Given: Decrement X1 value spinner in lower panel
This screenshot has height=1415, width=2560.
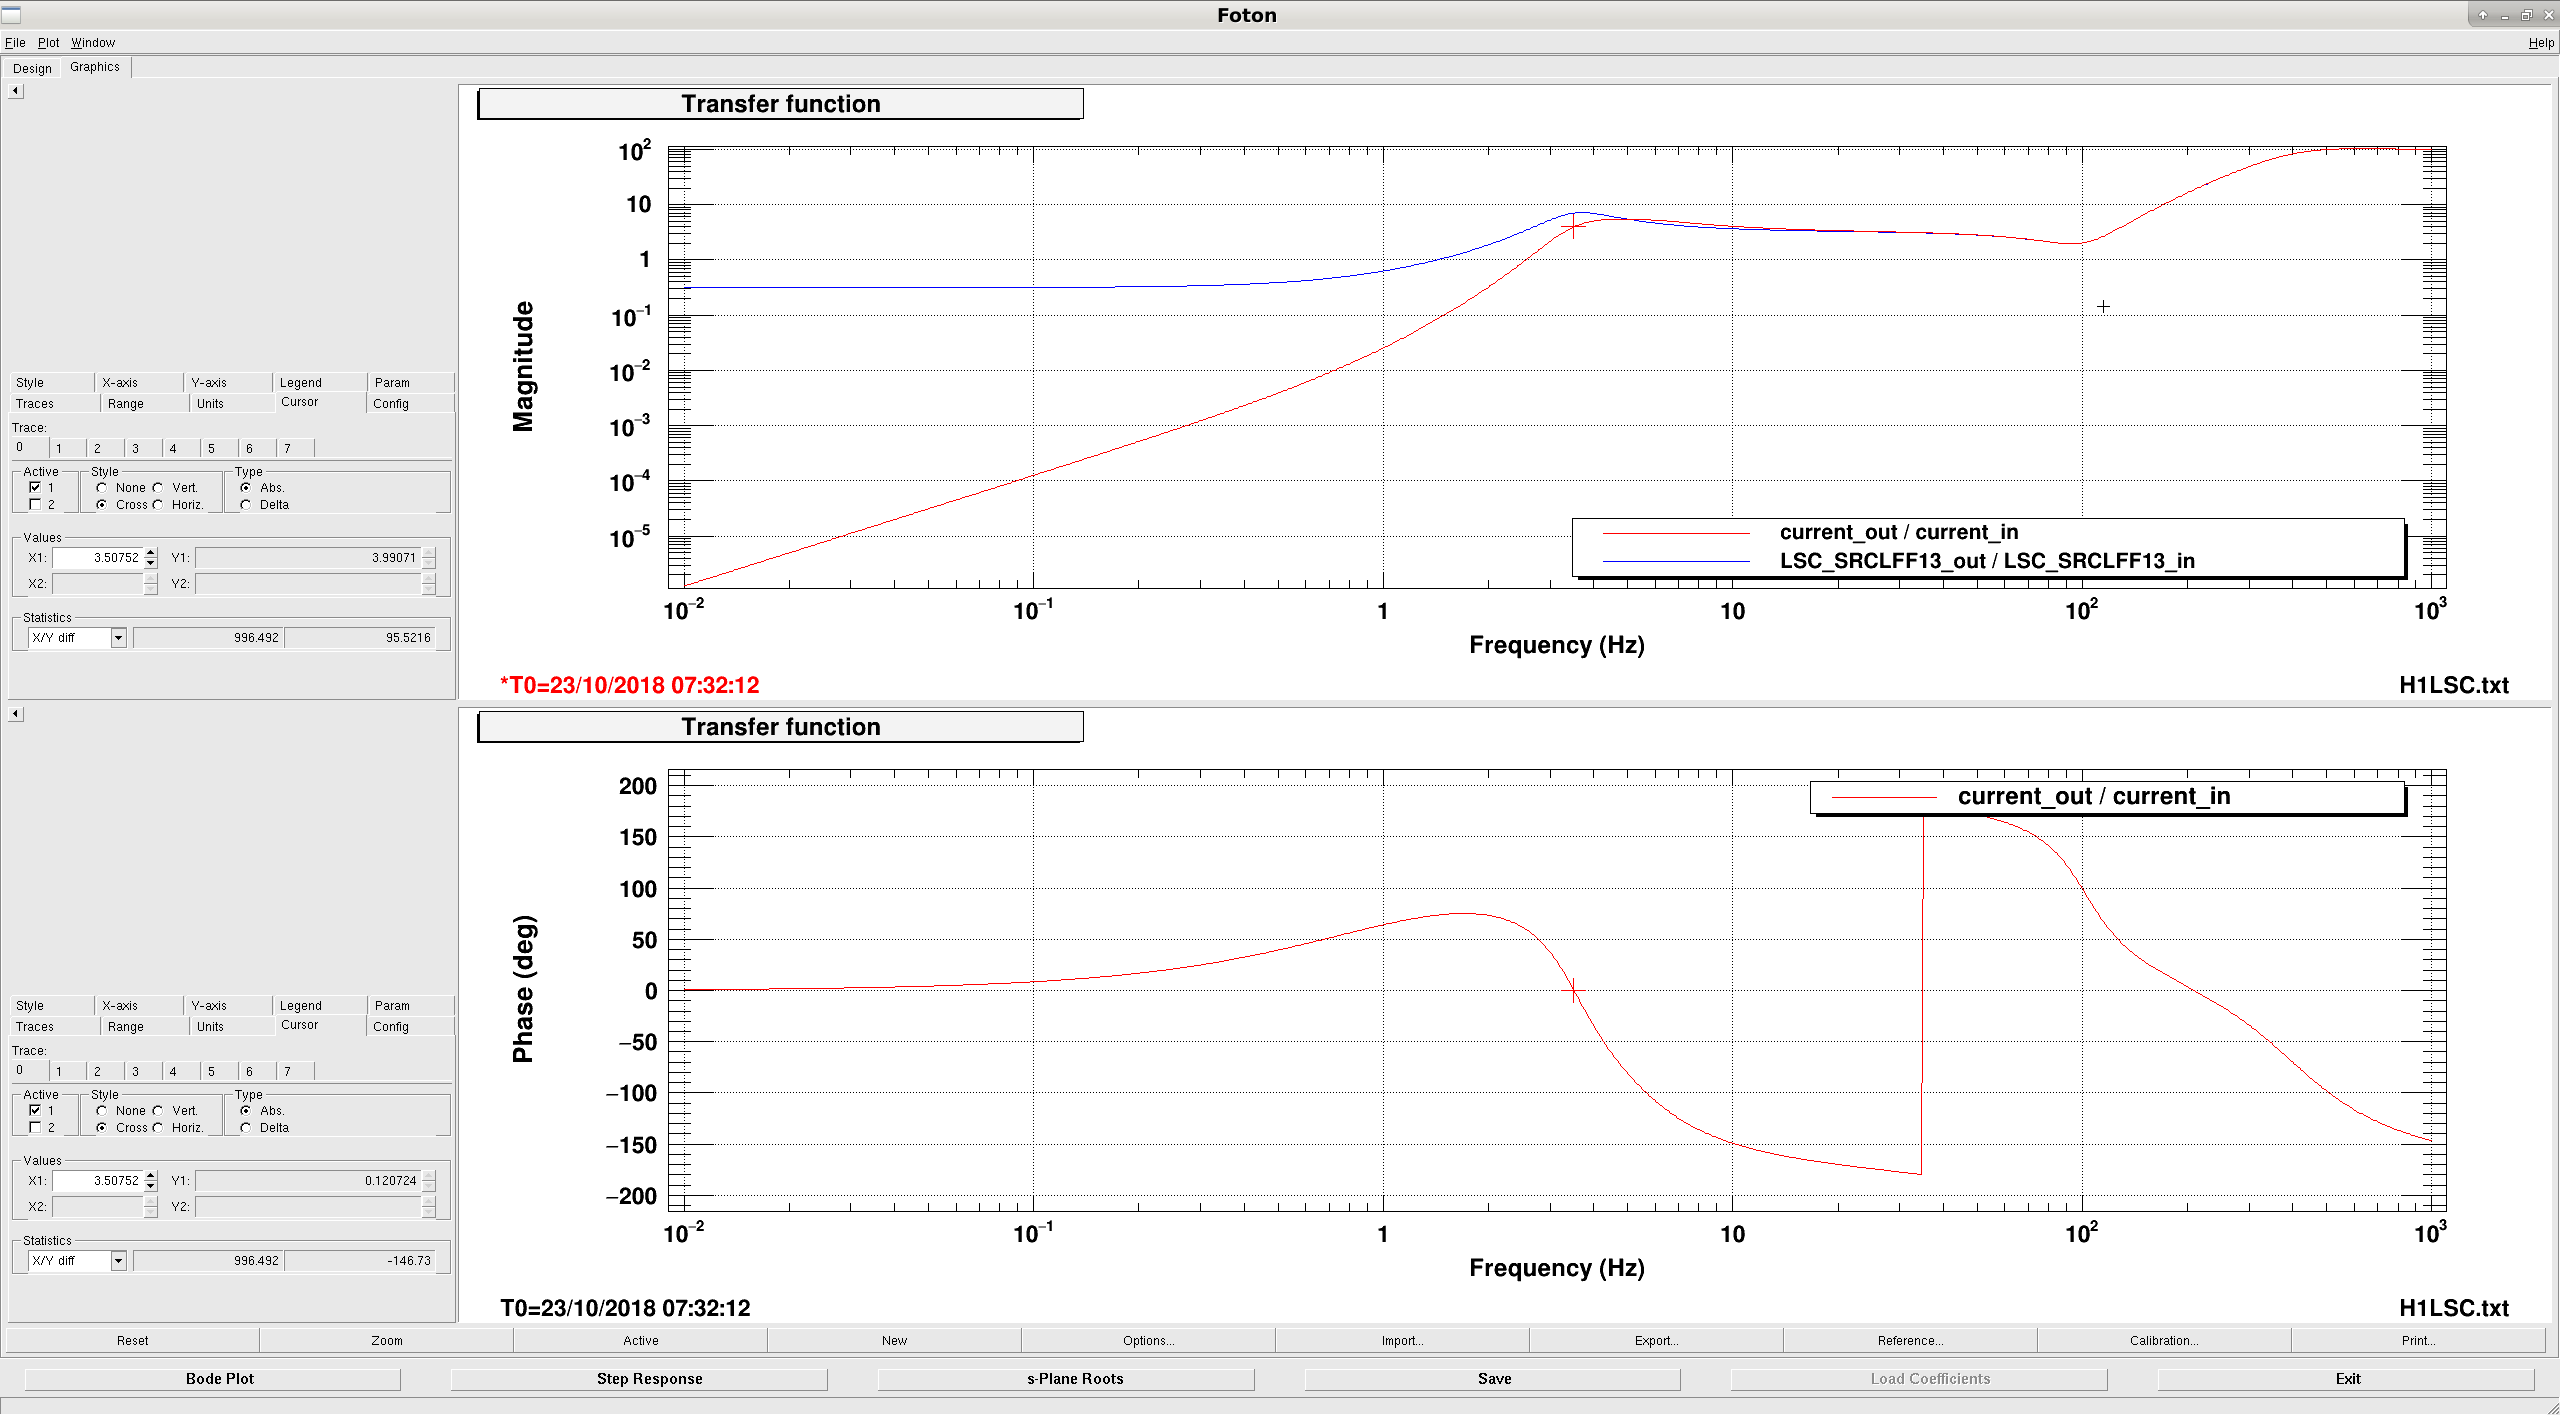Looking at the screenshot, I should (x=151, y=1186).
